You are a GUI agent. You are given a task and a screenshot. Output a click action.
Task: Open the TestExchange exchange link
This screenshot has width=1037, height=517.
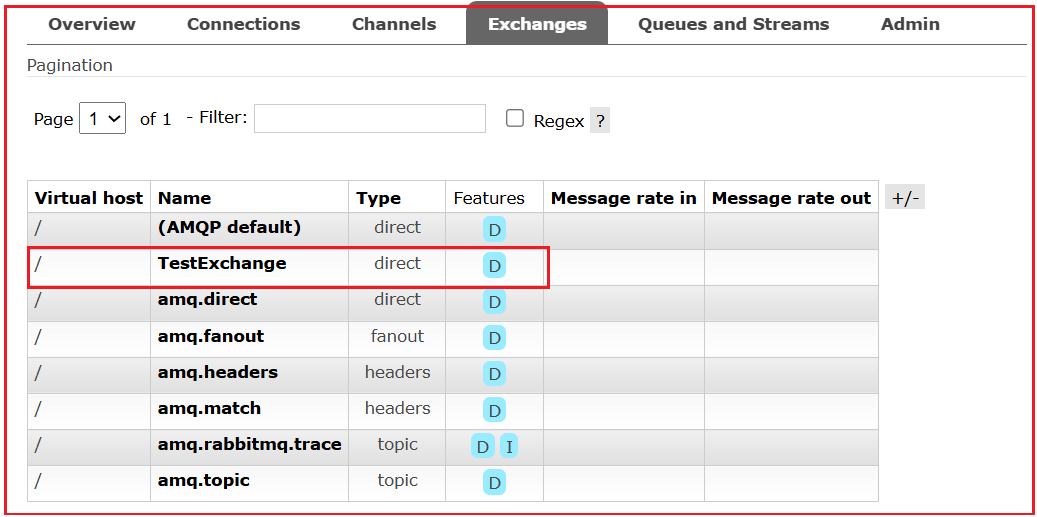(x=222, y=263)
